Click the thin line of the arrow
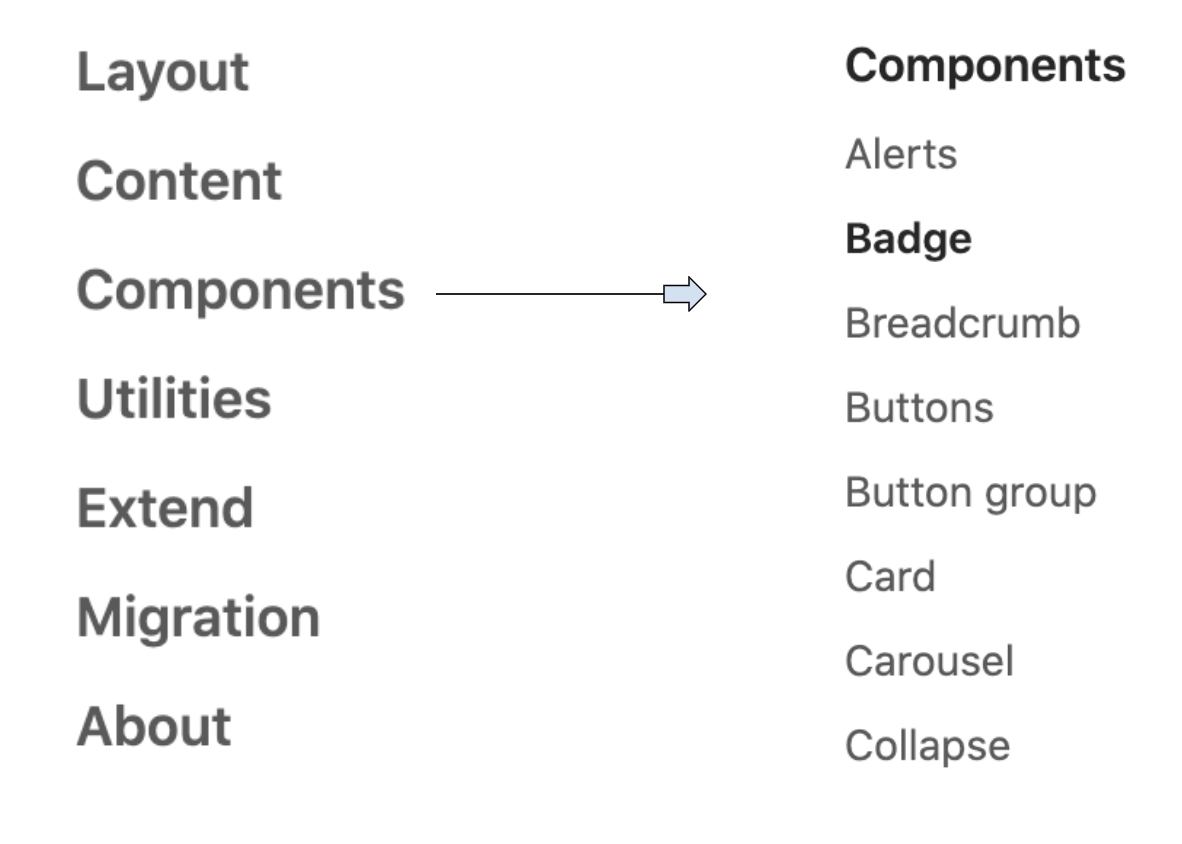The height and width of the screenshot is (844, 1182). (550, 294)
